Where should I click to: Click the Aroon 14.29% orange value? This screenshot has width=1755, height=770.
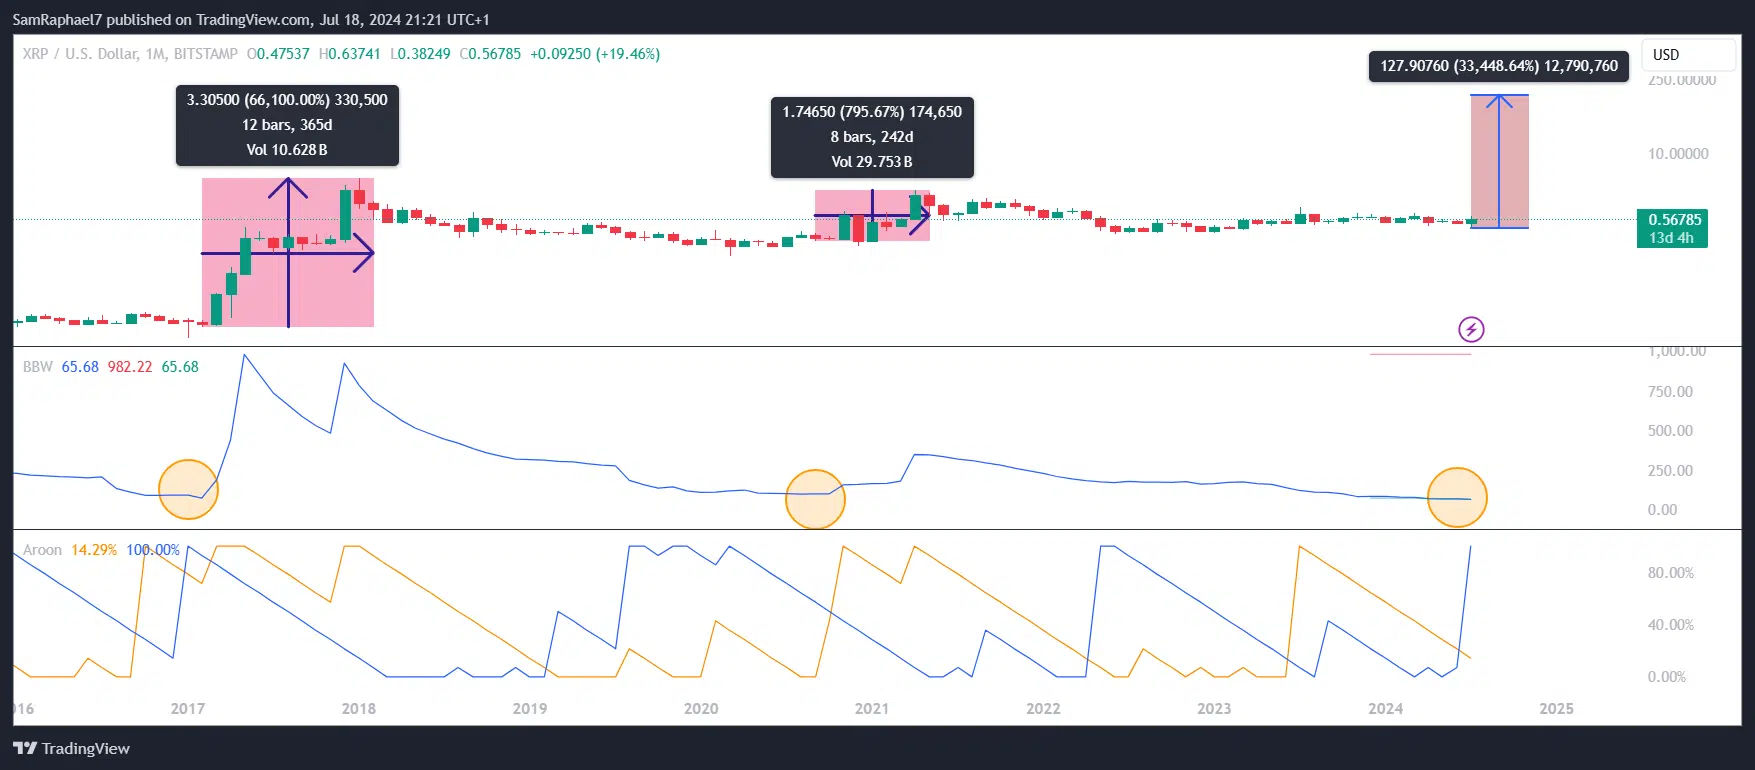click(x=94, y=550)
